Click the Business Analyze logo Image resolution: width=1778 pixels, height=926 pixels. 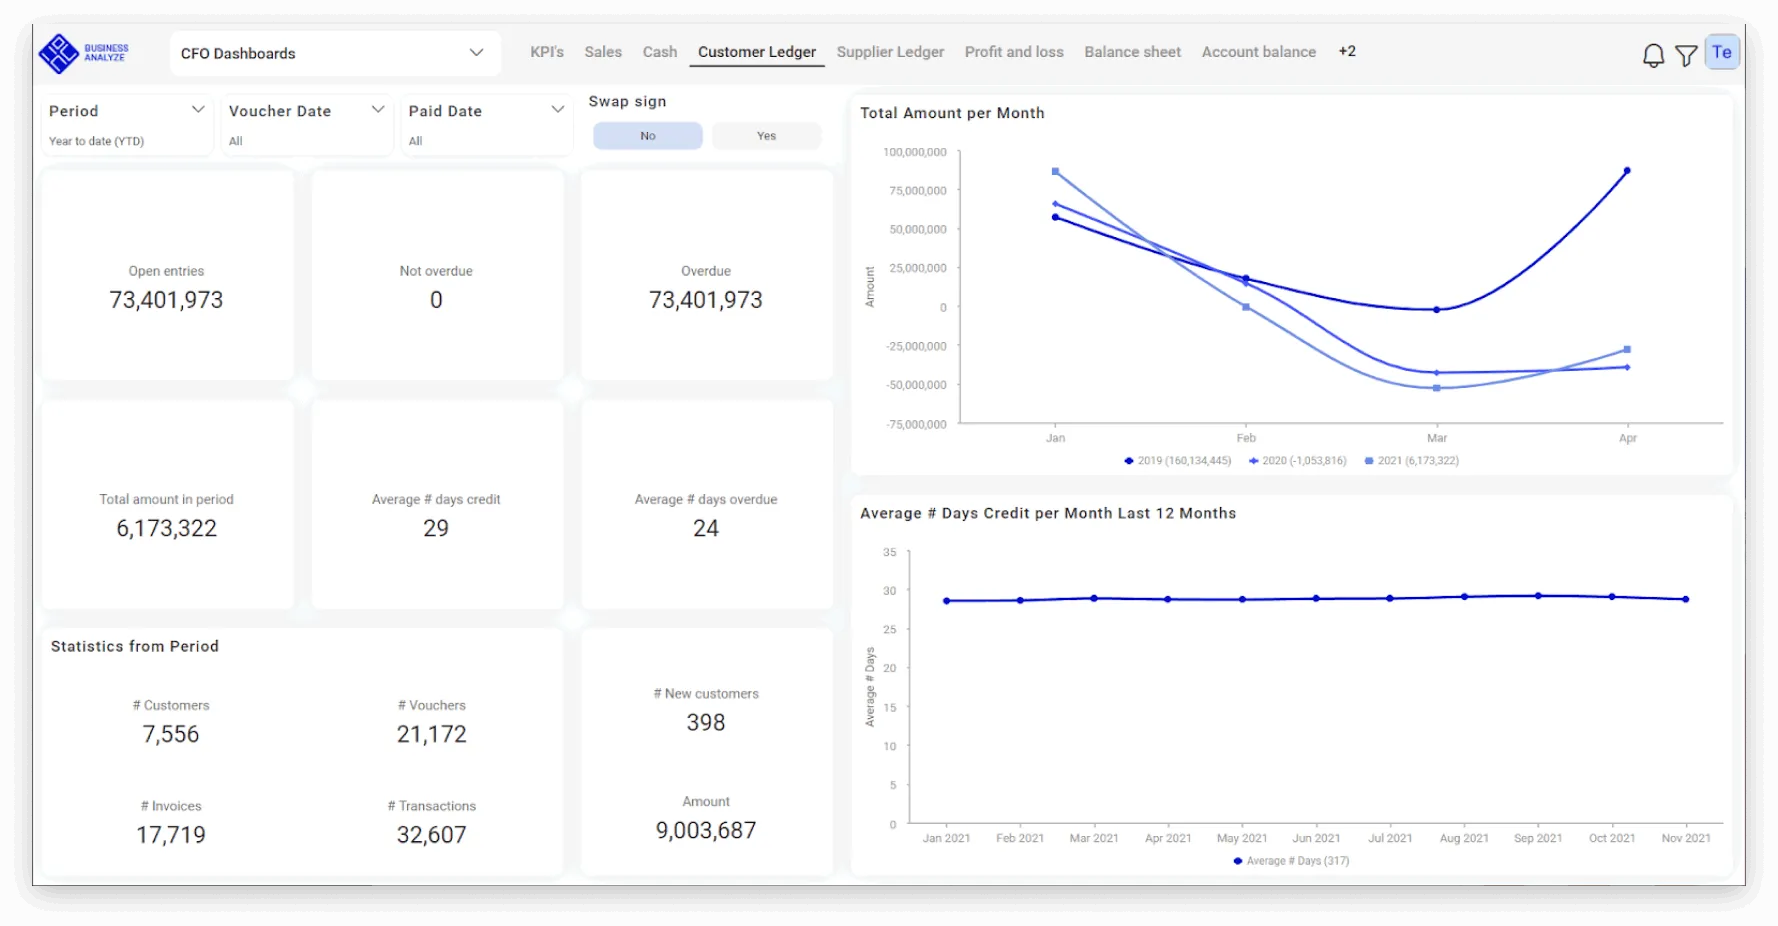click(84, 53)
